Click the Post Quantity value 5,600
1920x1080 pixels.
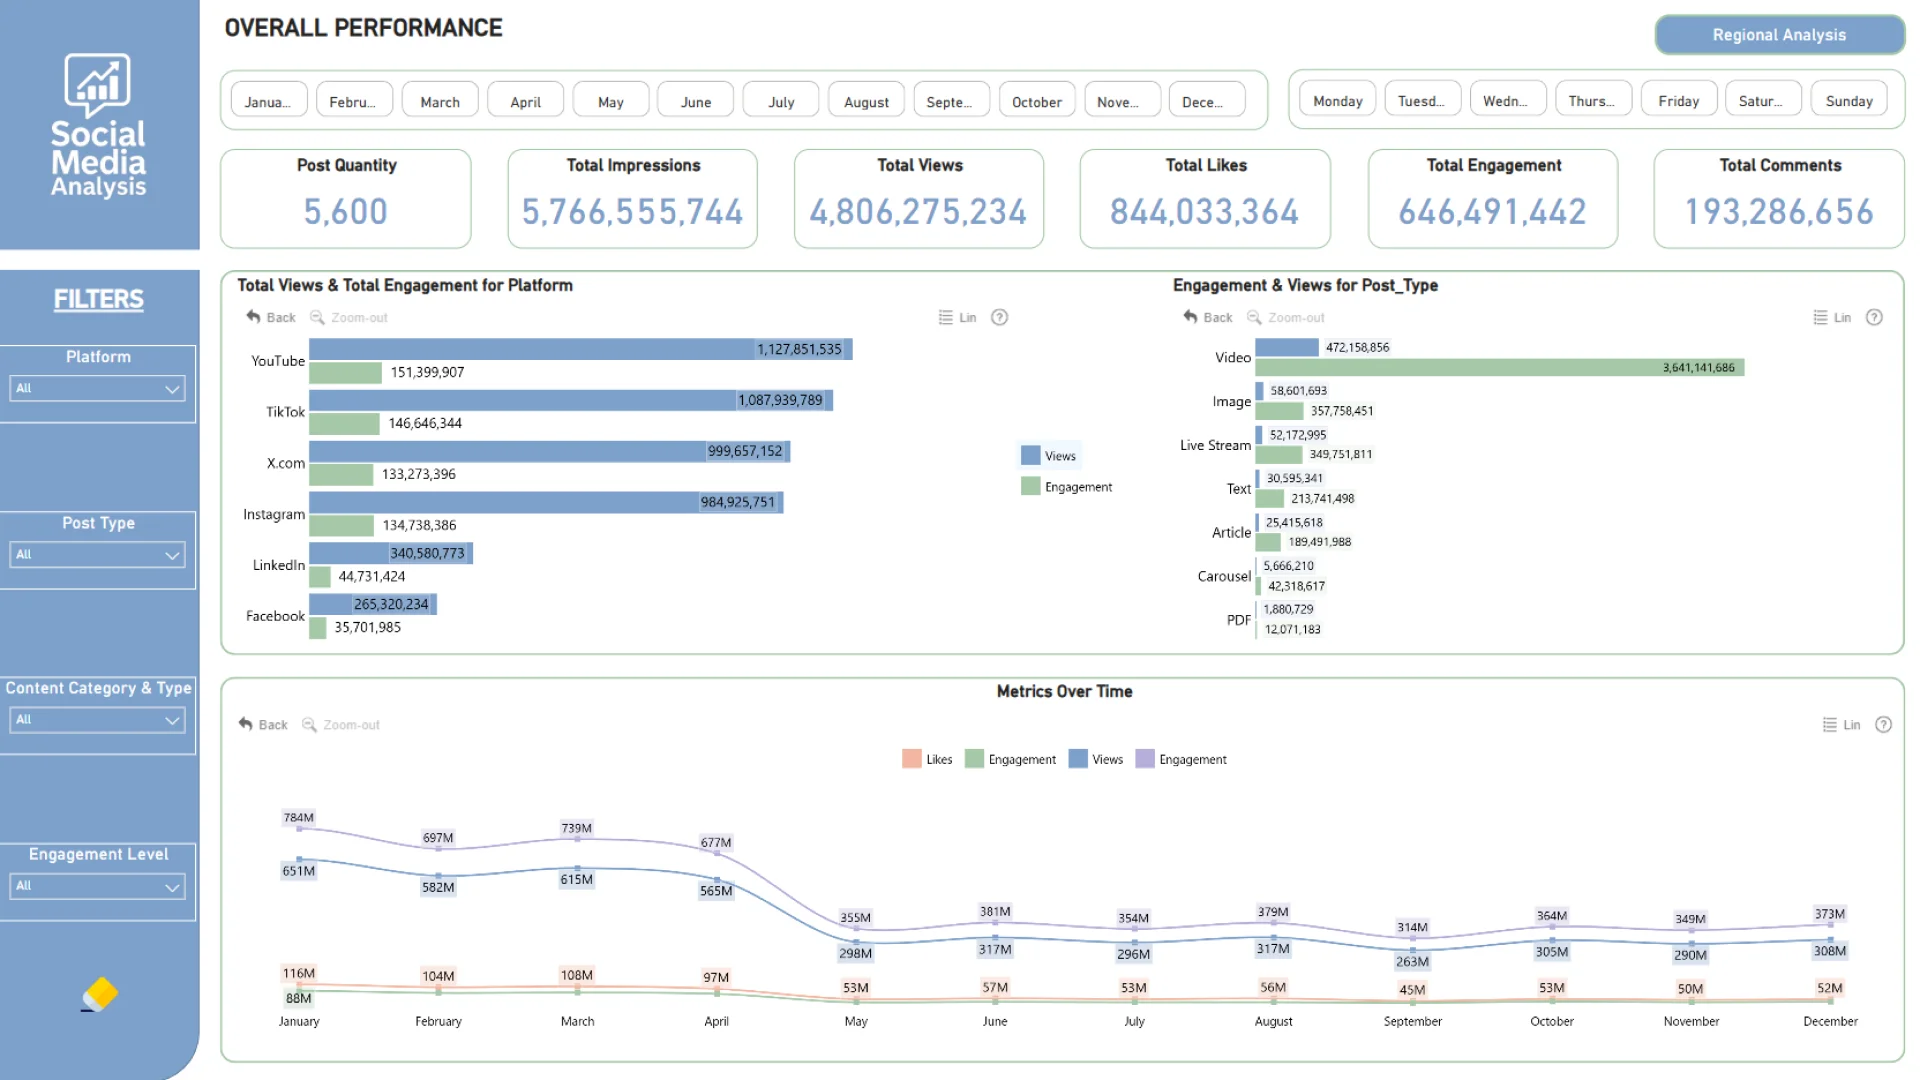[345, 212]
